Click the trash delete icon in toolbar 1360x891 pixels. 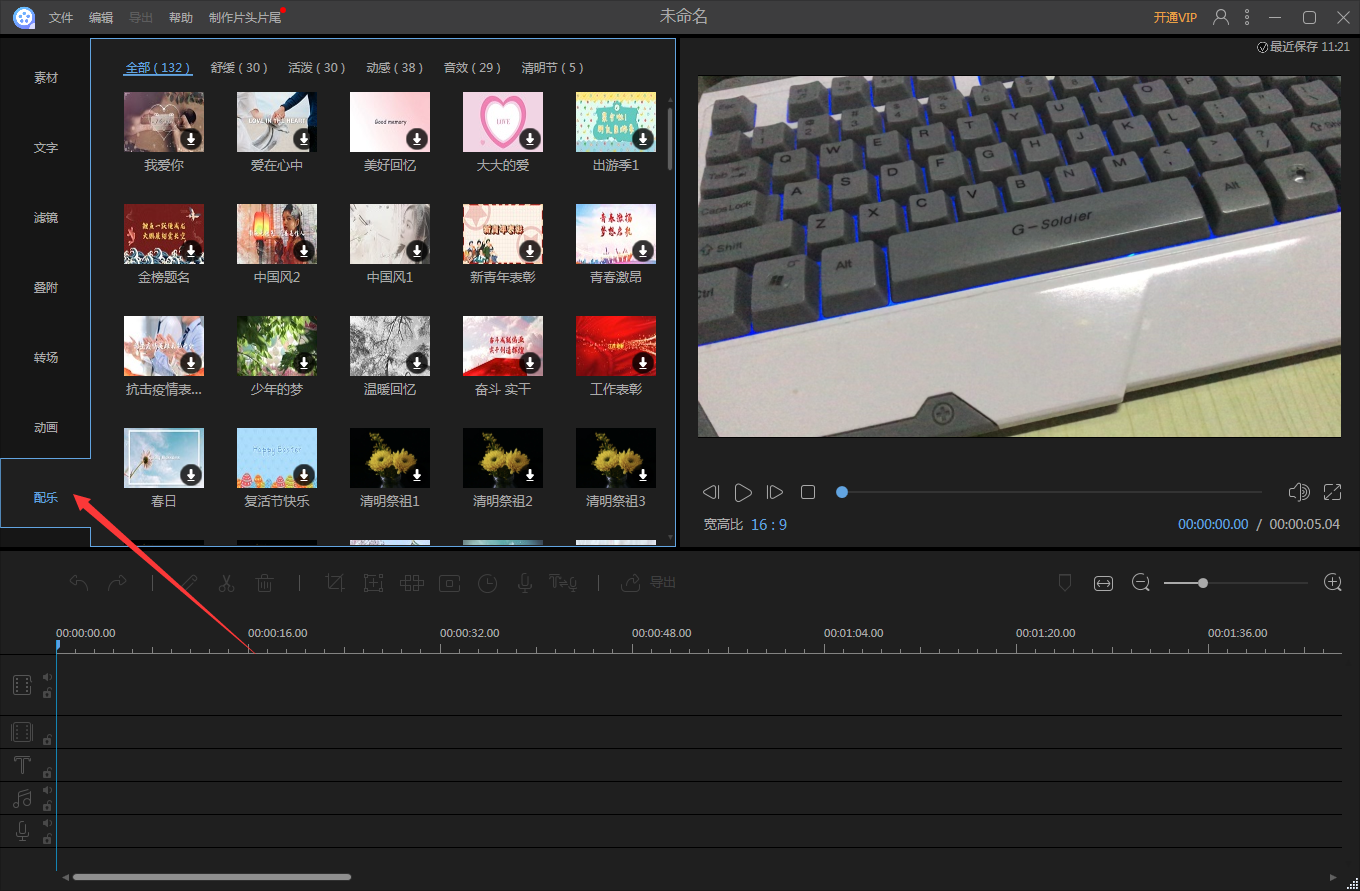click(x=264, y=583)
